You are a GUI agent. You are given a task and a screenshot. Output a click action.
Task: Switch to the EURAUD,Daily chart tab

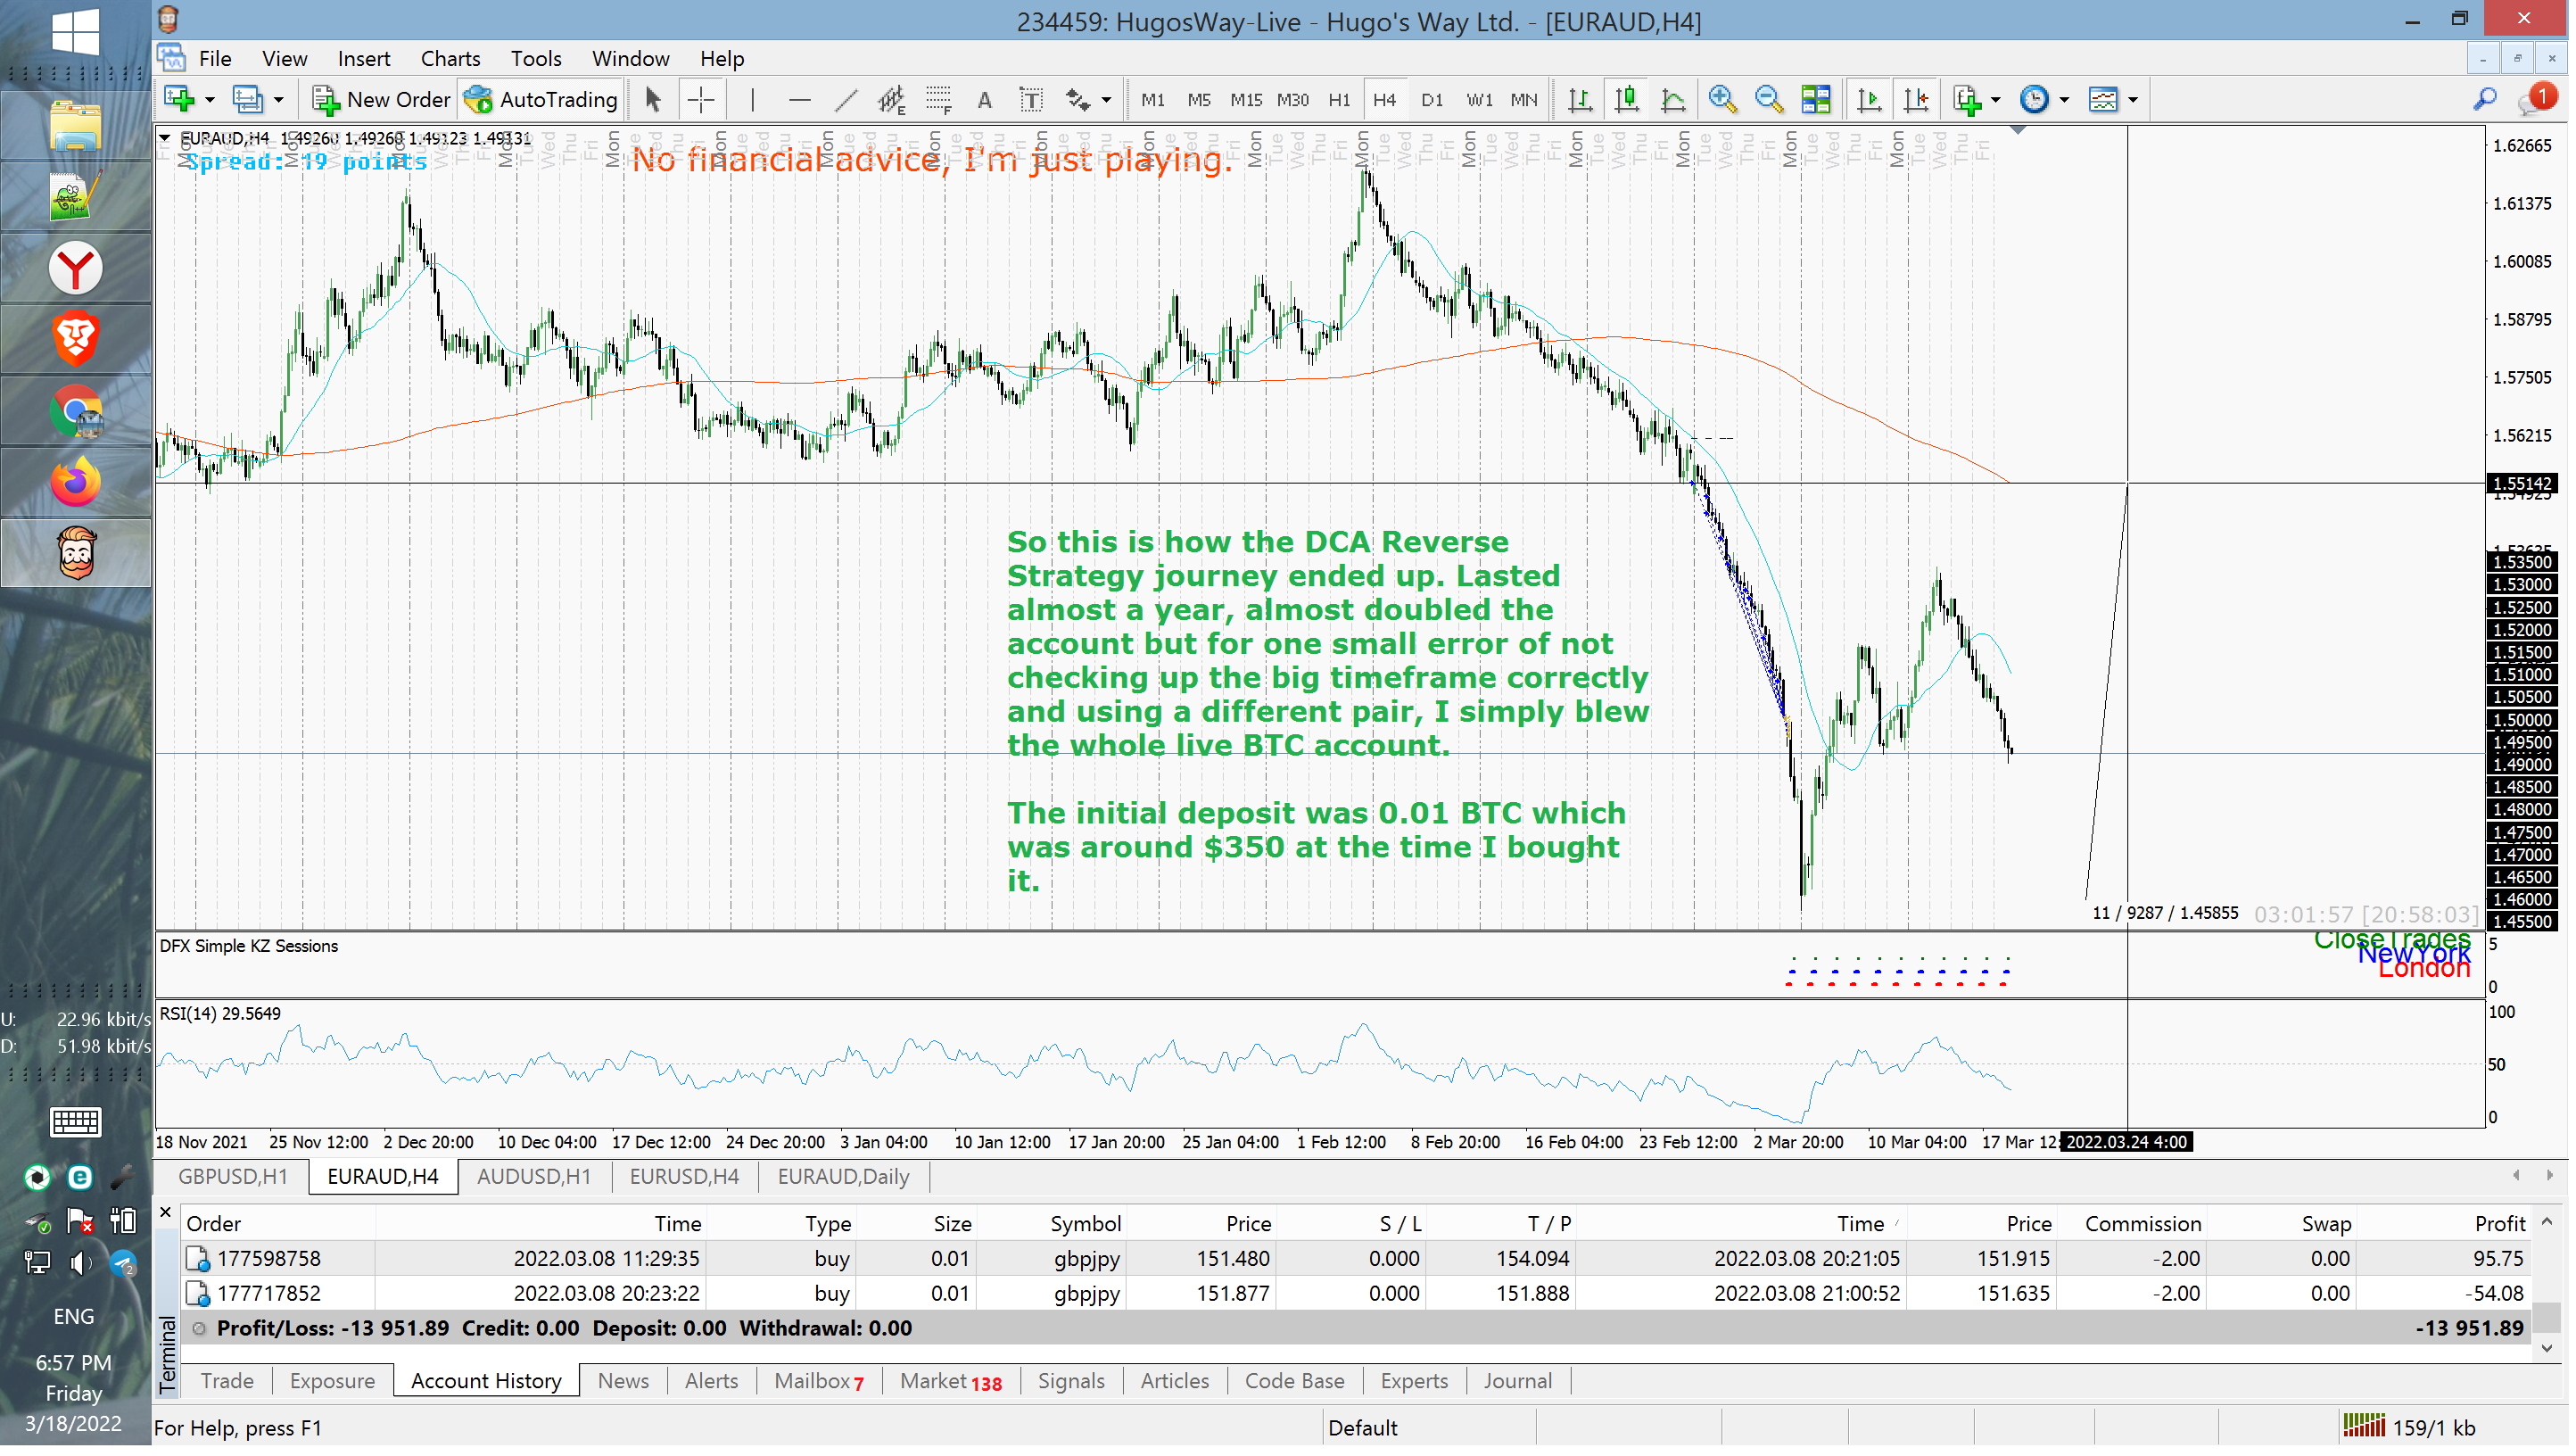coord(845,1178)
